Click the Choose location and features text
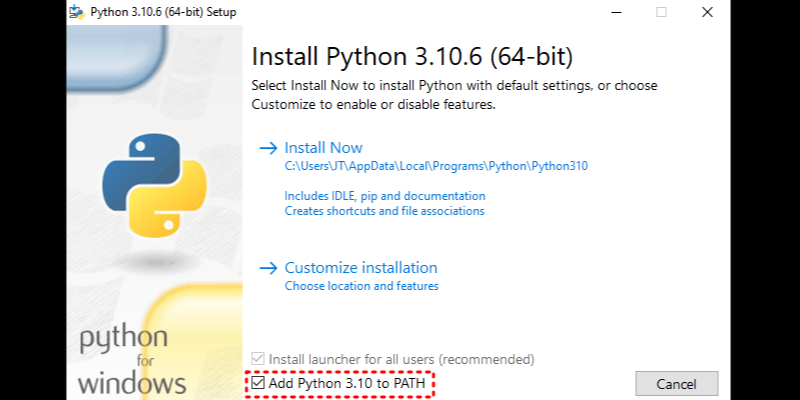The width and height of the screenshot is (800, 400). click(x=361, y=286)
